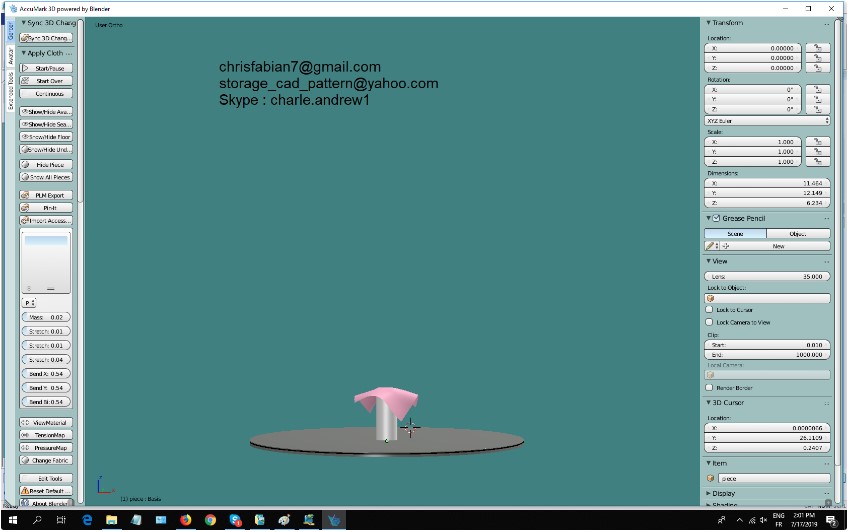Lock the Location X value

tap(817, 48)
